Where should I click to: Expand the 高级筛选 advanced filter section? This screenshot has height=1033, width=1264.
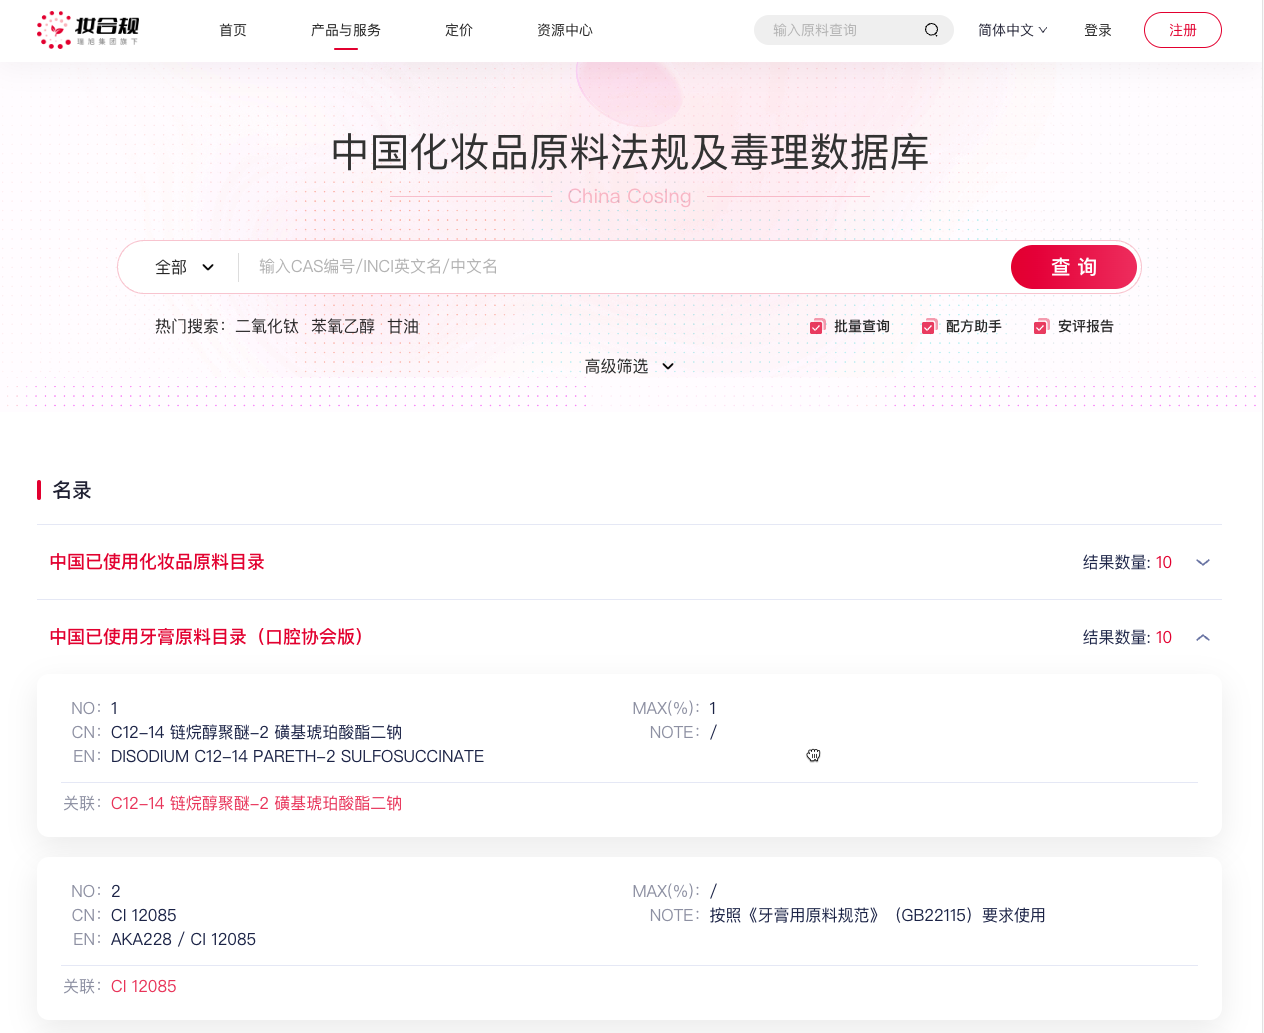point(629,366)
